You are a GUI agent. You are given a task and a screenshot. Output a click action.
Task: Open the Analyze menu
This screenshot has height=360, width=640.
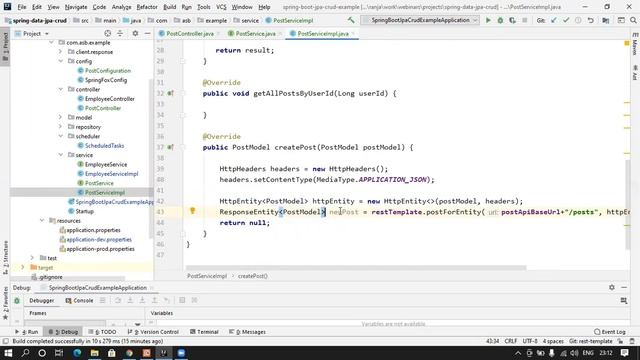[122, 7]
